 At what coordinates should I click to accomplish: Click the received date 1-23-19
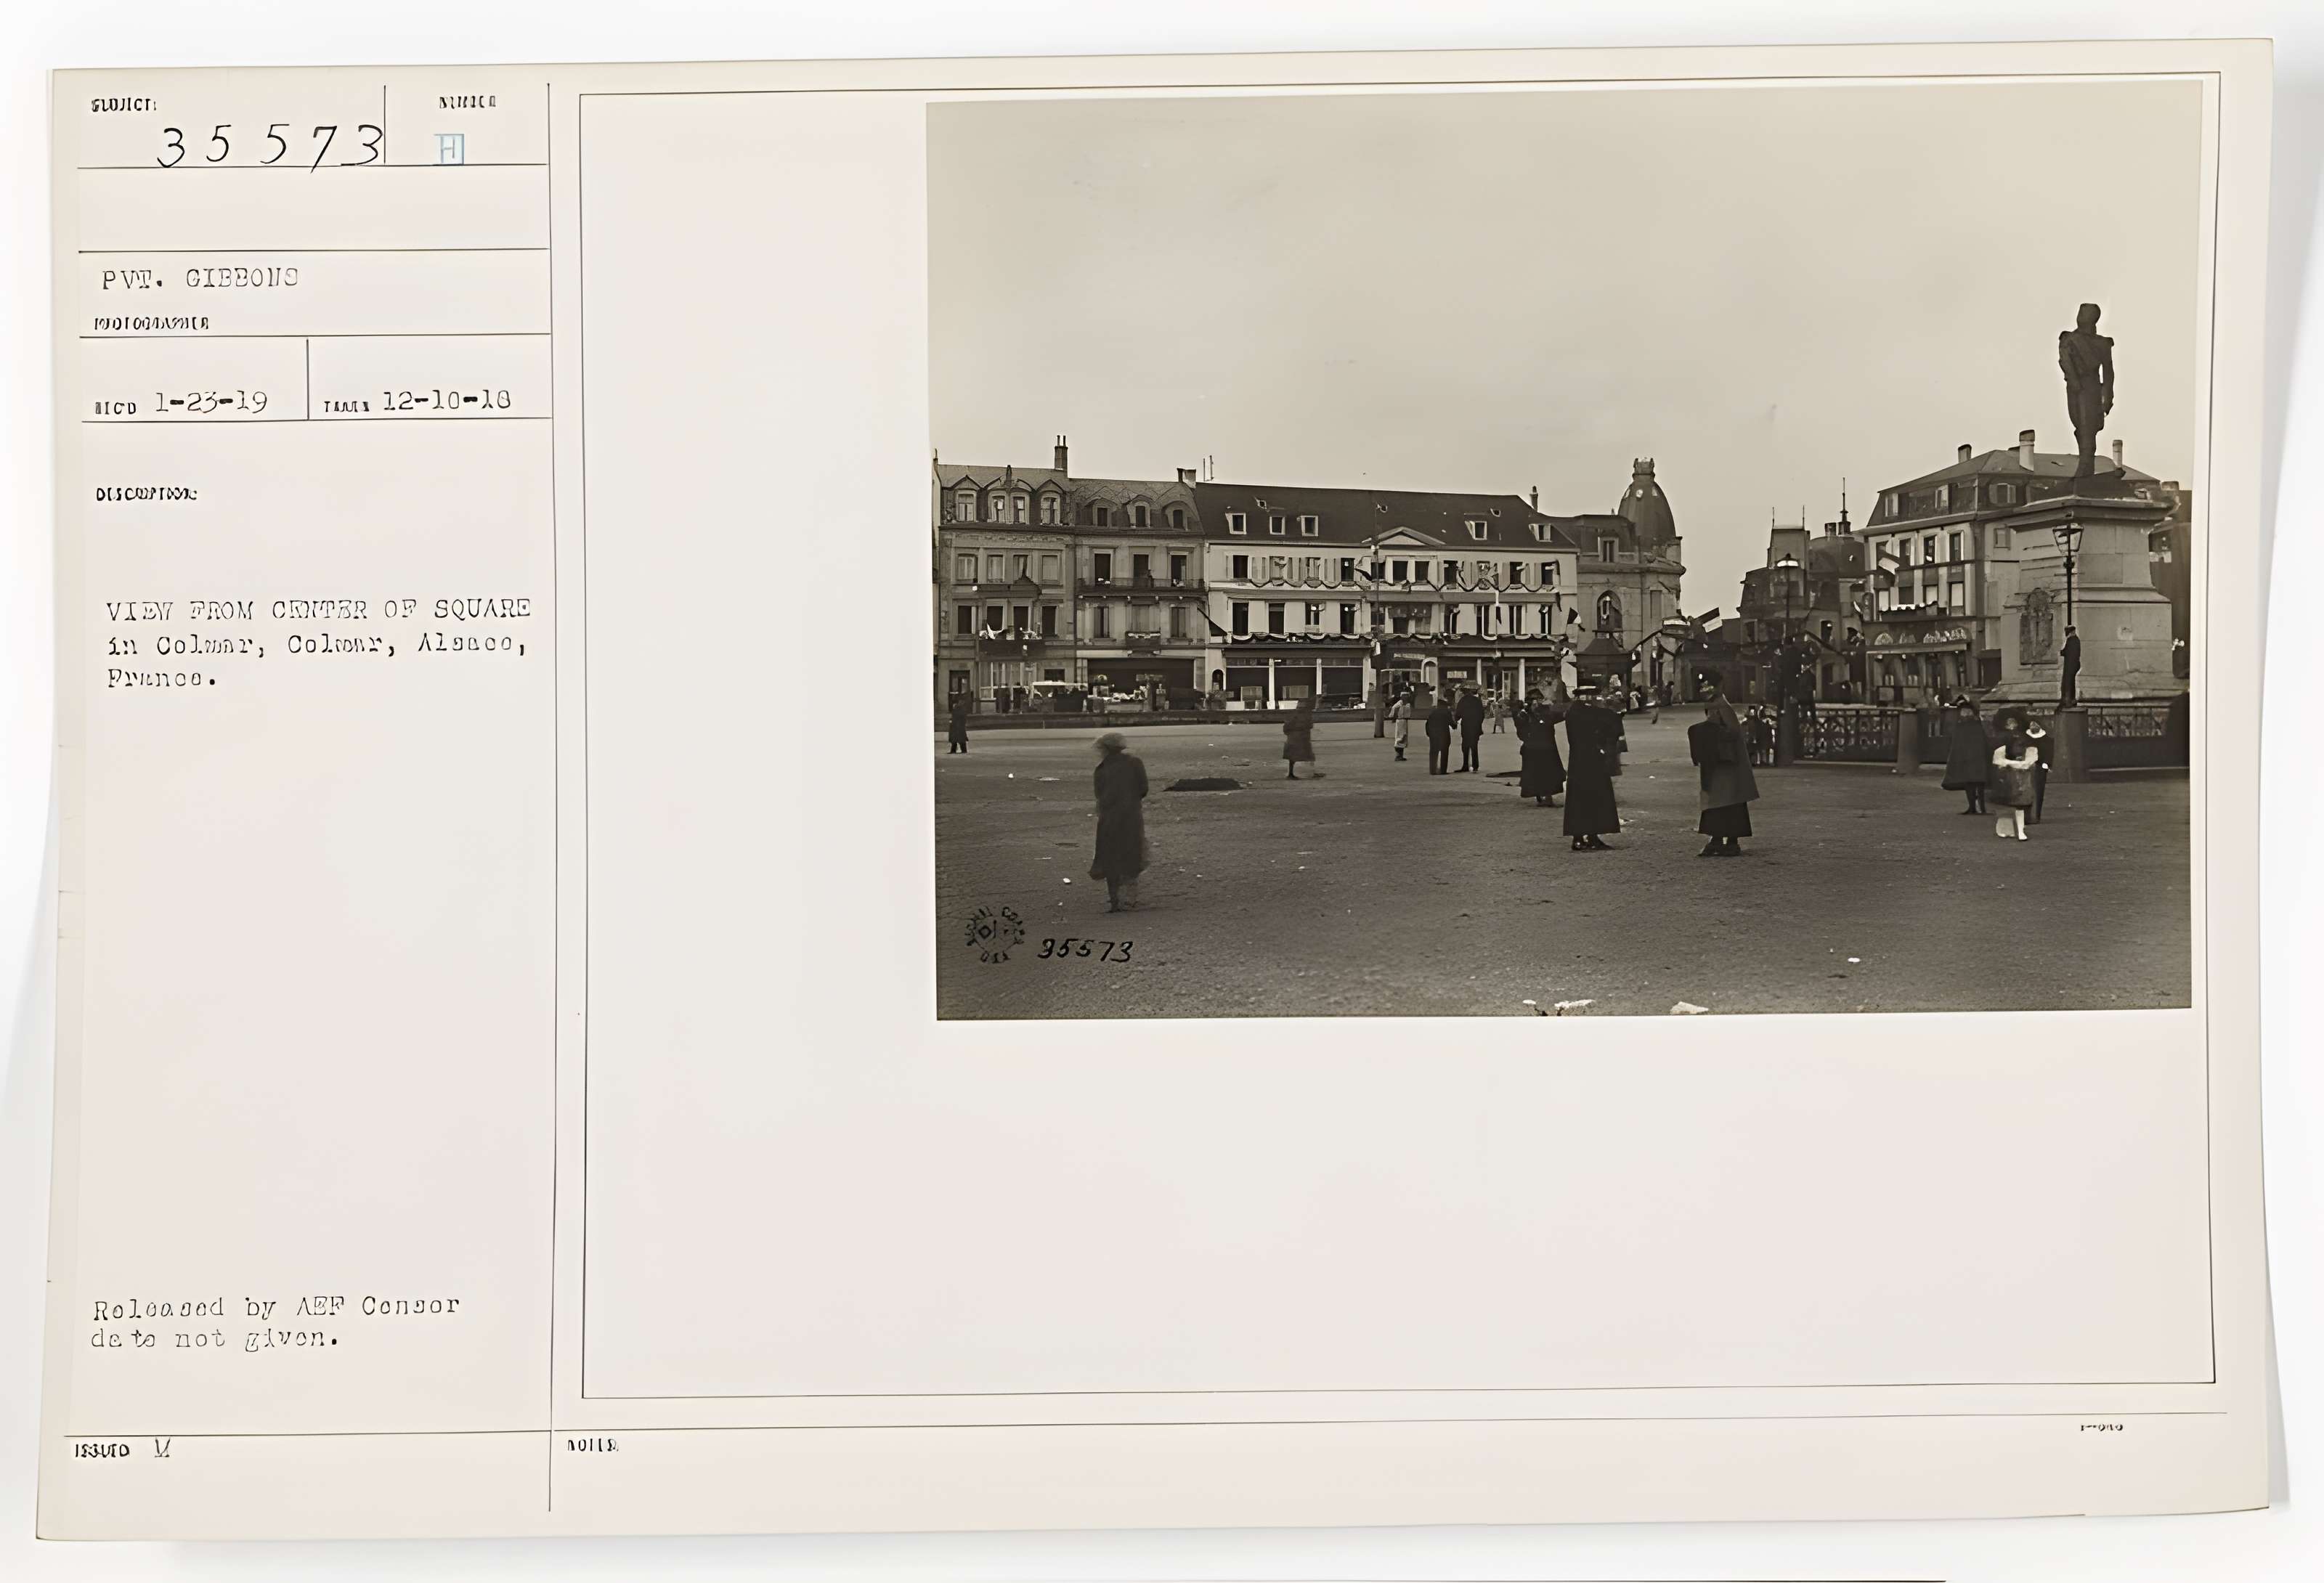pos(210,403)
